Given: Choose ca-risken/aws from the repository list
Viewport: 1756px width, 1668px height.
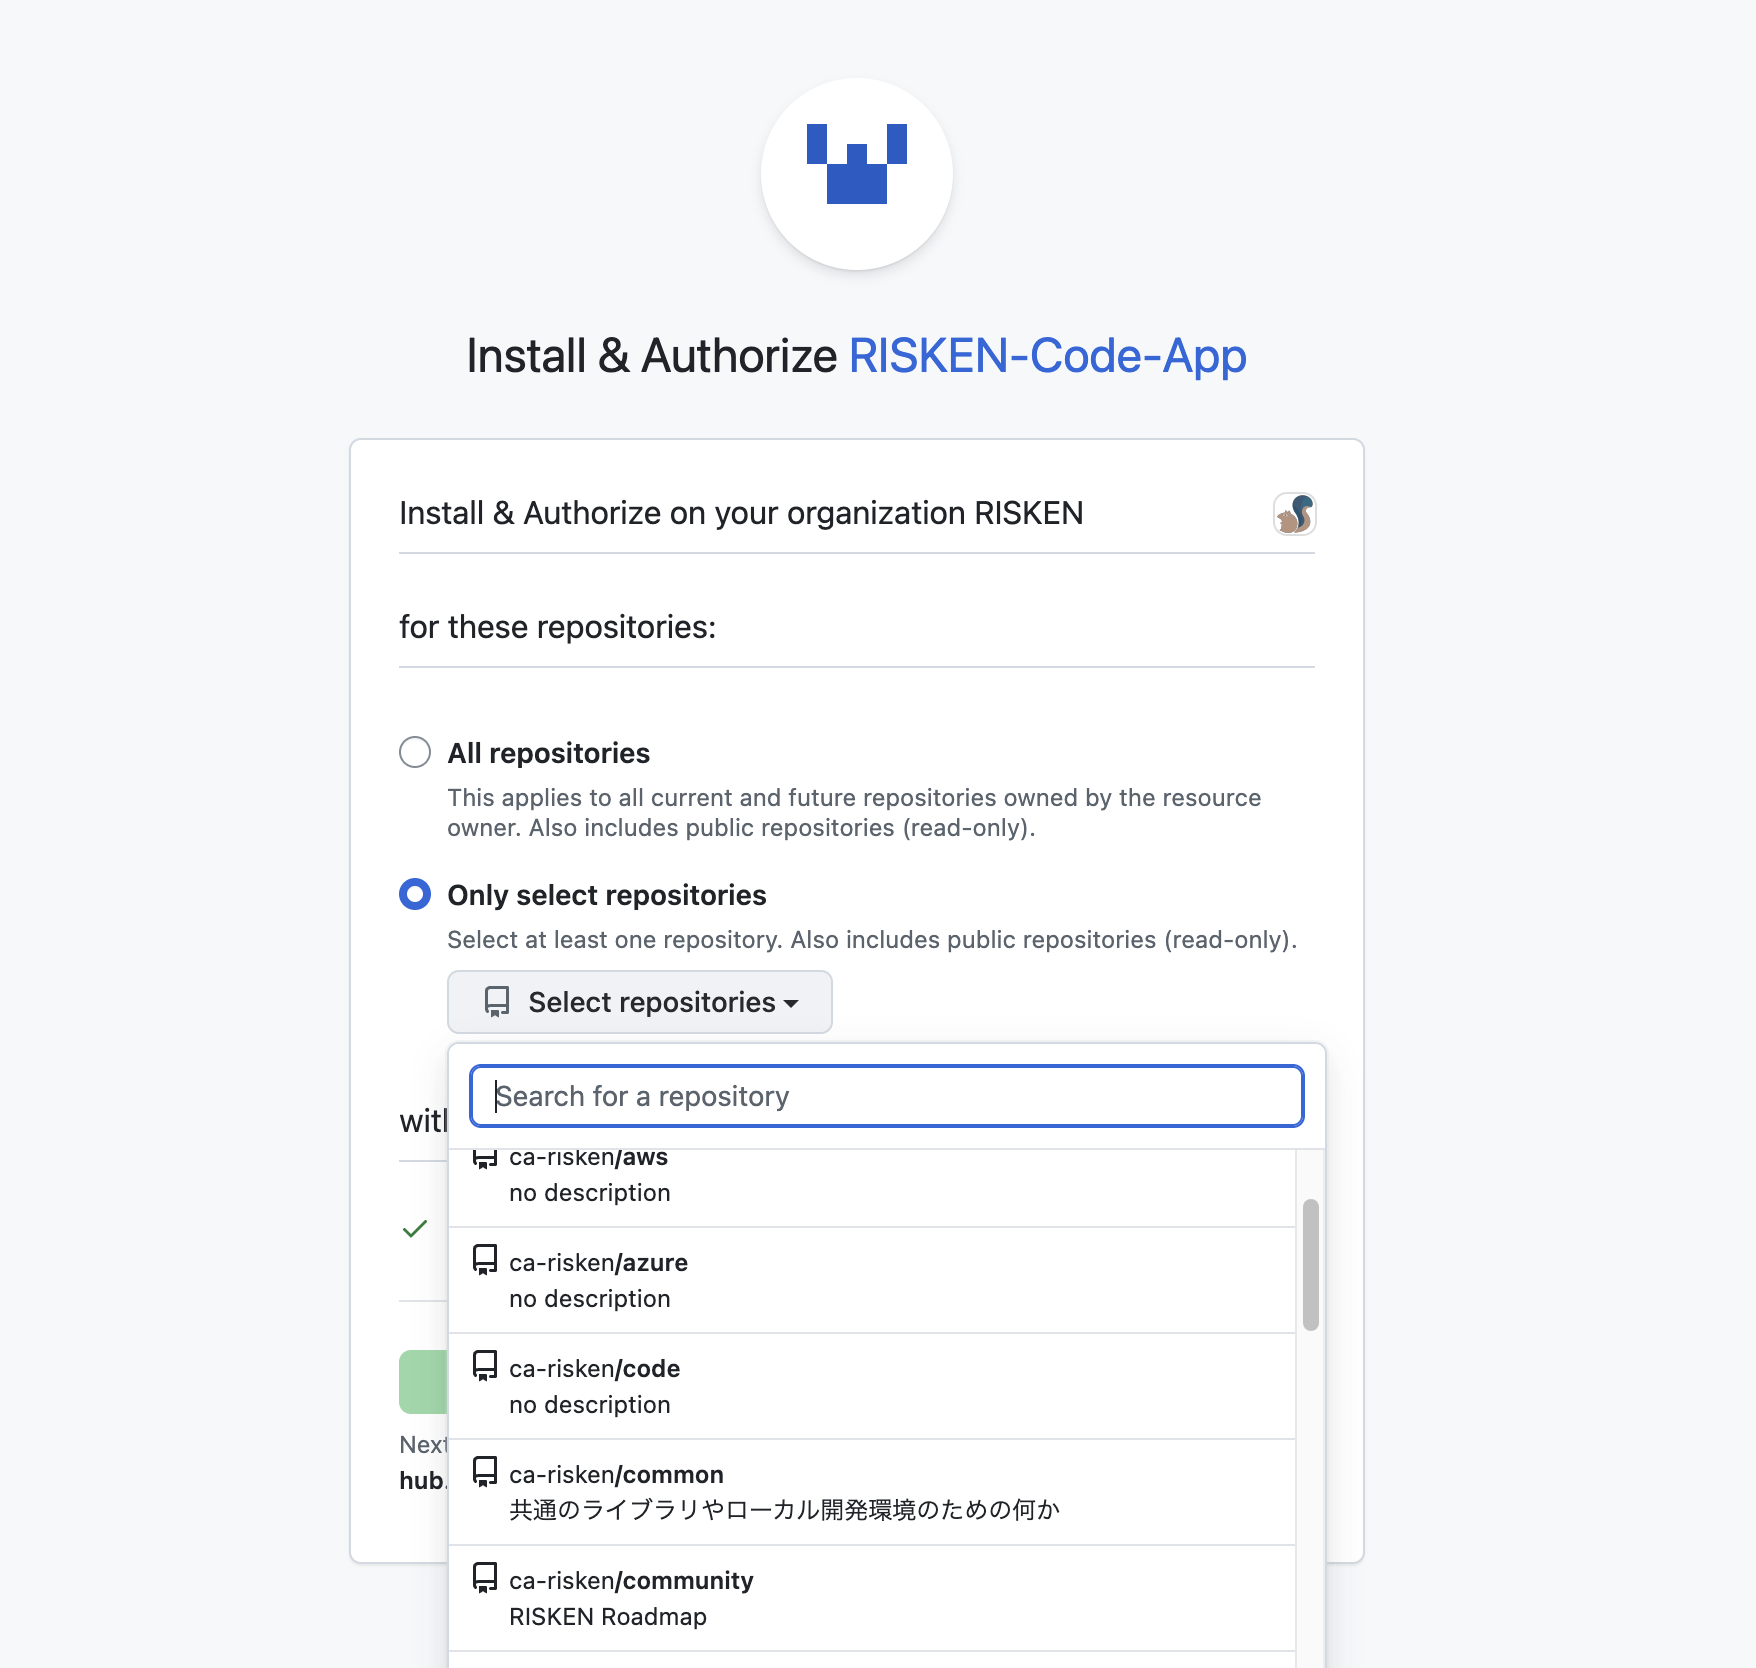Looking at the screenshot, I should [x=872, y=1186].
